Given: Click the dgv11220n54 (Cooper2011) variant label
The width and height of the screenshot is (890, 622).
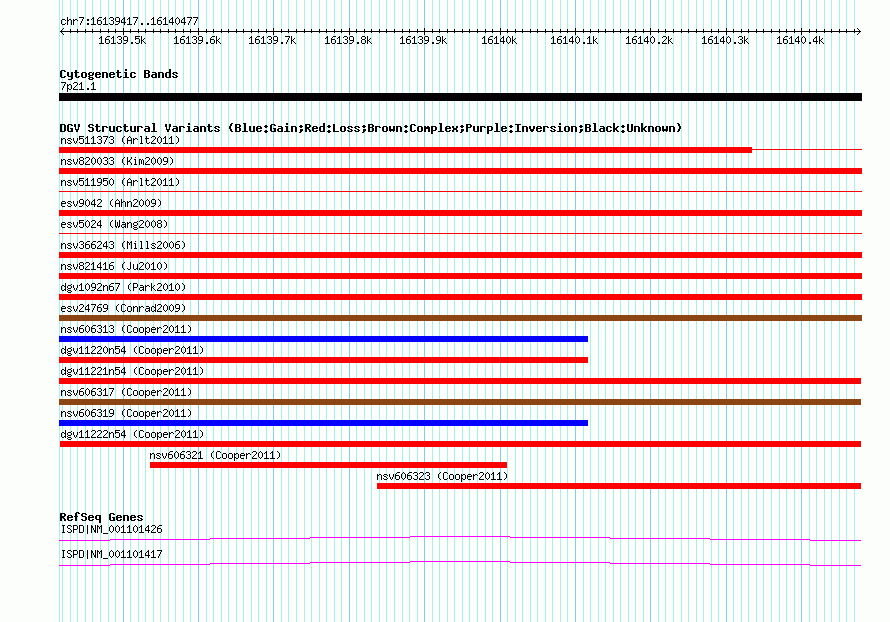Looking at the screenshot, I should pos(132,350).
